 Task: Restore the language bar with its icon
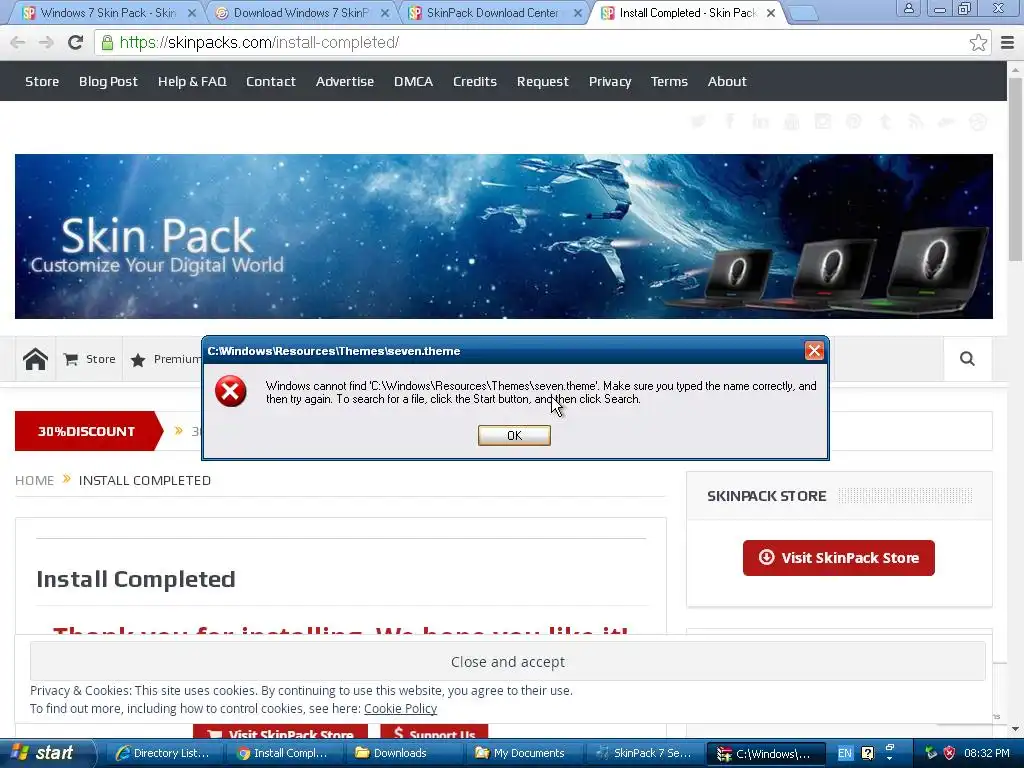point(889,748)
